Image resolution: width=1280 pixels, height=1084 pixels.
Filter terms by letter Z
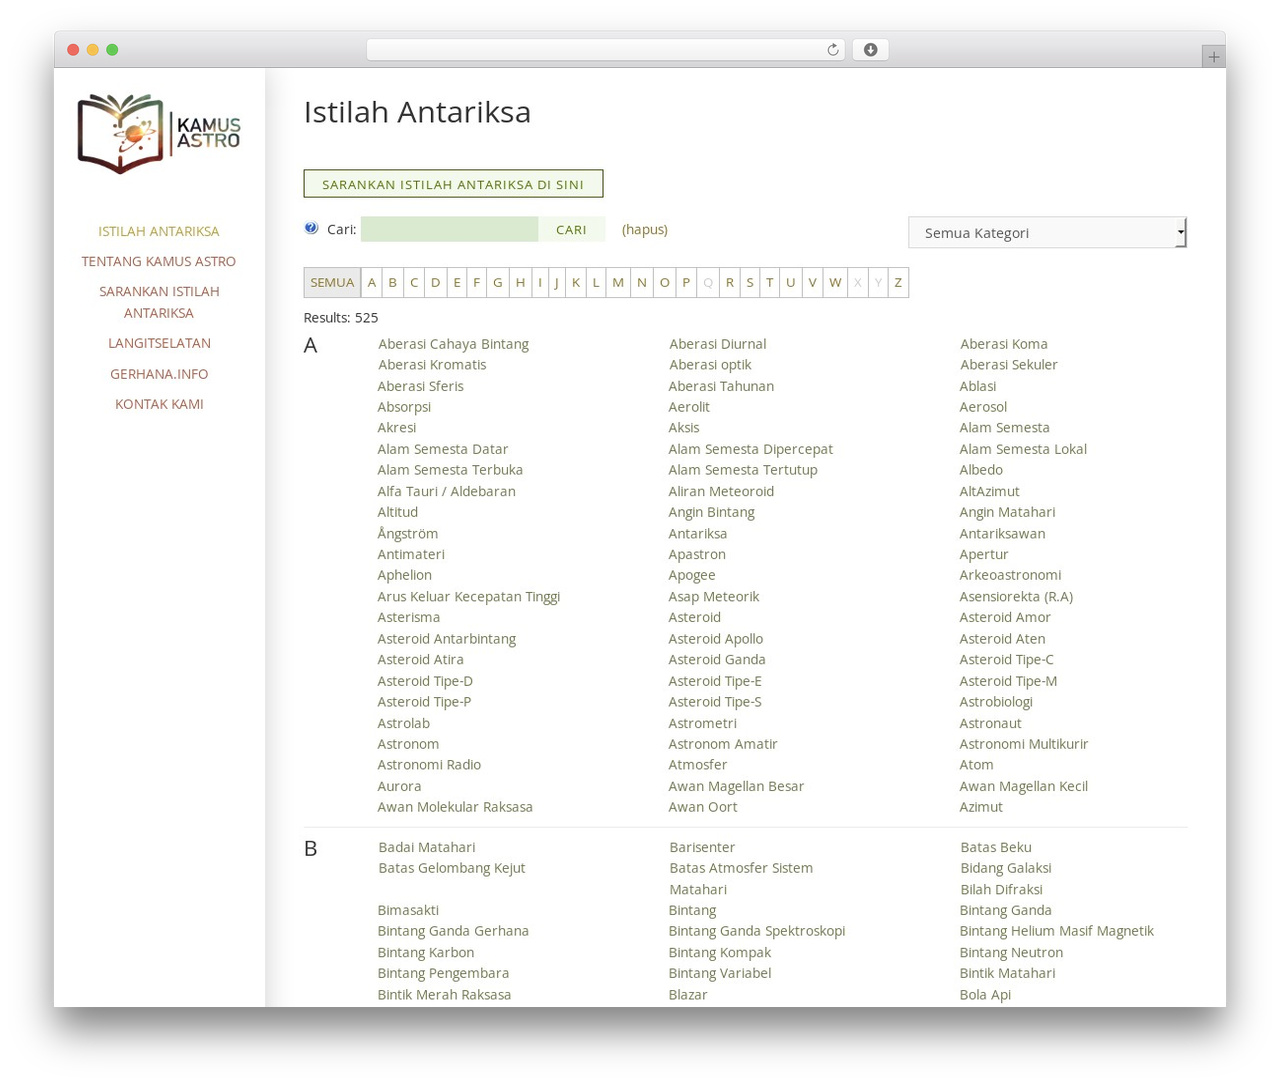pos(898,282)
